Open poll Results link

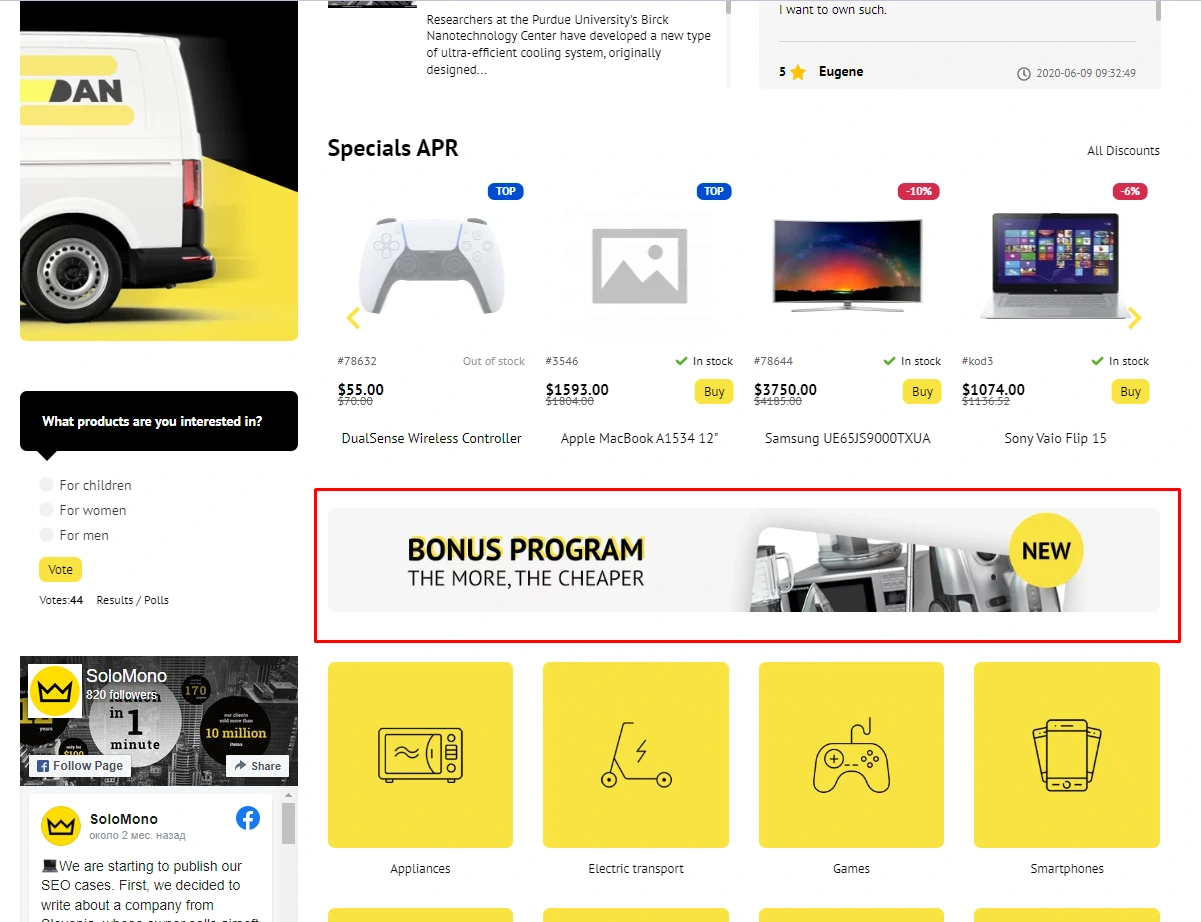[x=114, y=600]
